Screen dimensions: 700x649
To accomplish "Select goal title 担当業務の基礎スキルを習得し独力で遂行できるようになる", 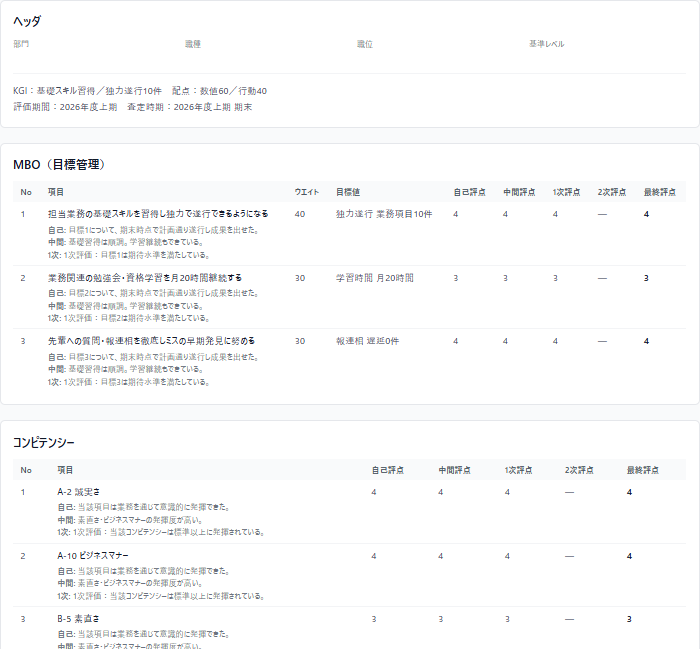I will pyautogui.click(x=158, y=214).
